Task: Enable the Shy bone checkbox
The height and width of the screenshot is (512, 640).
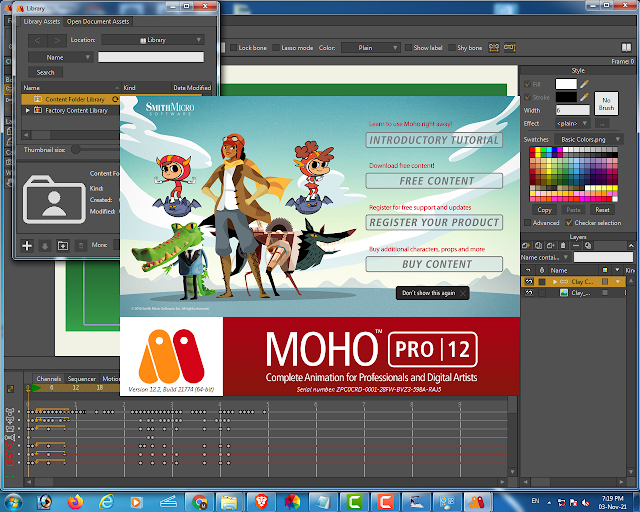Action: 452,48
